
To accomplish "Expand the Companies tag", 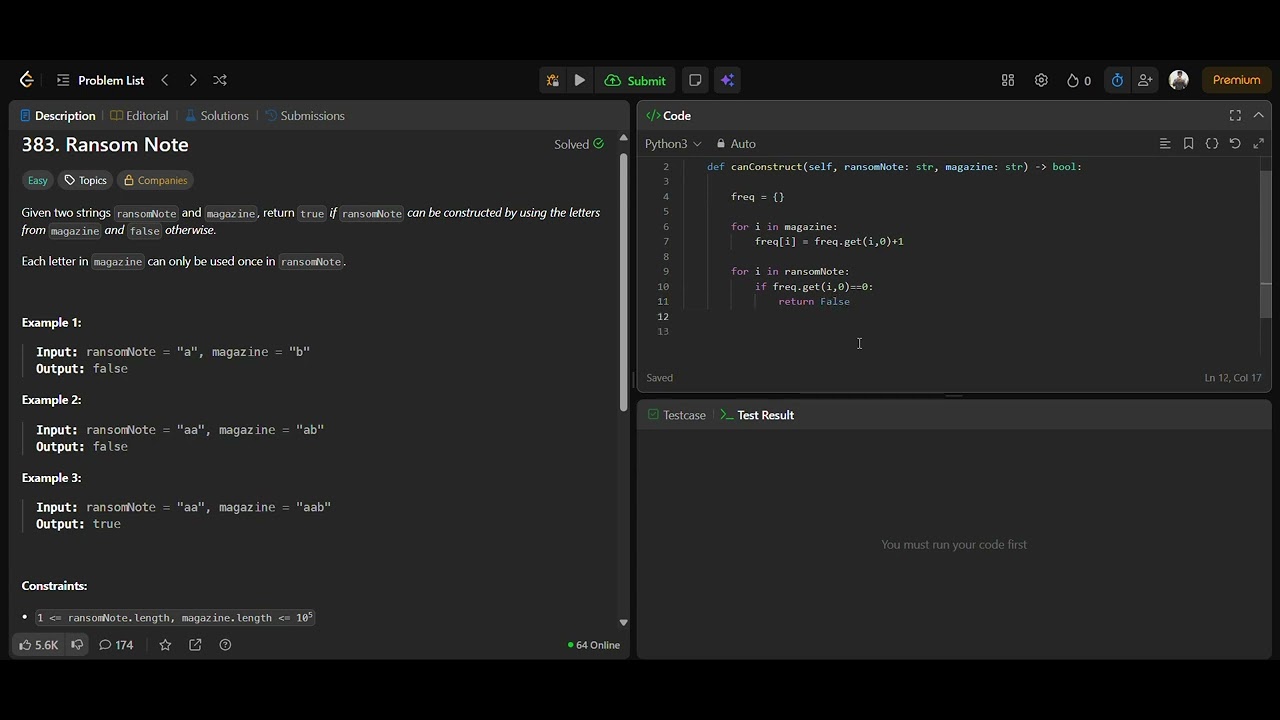I will coord(155,180).
